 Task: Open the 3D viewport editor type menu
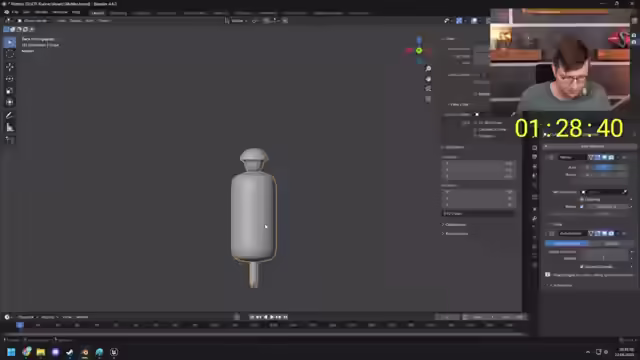click(x=8, y=20)
